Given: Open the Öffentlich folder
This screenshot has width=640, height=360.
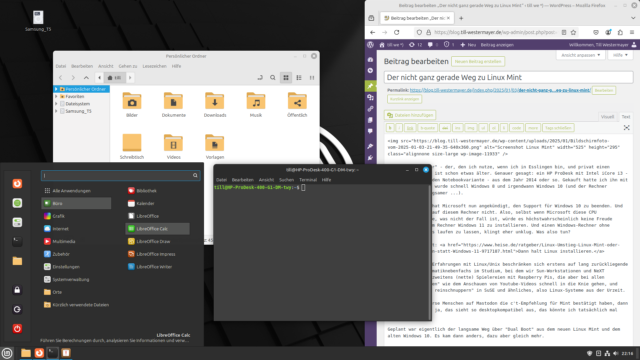Looking at the screenshot, I should tap(297, 105).
